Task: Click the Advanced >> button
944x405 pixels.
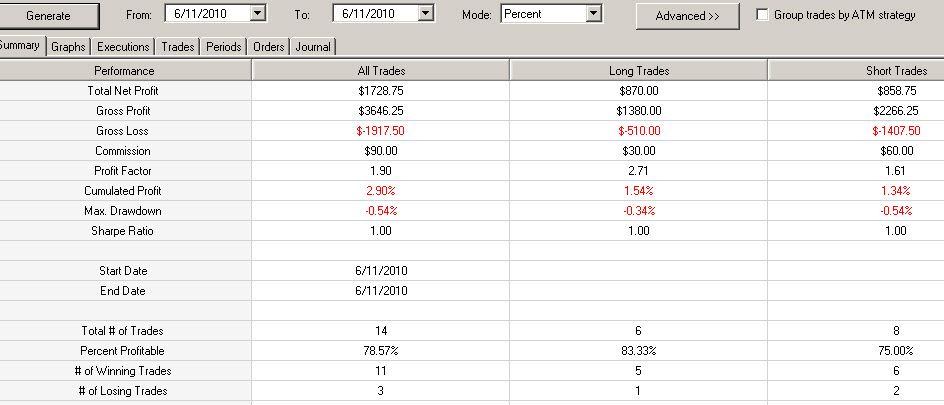Action: point(688,16)
